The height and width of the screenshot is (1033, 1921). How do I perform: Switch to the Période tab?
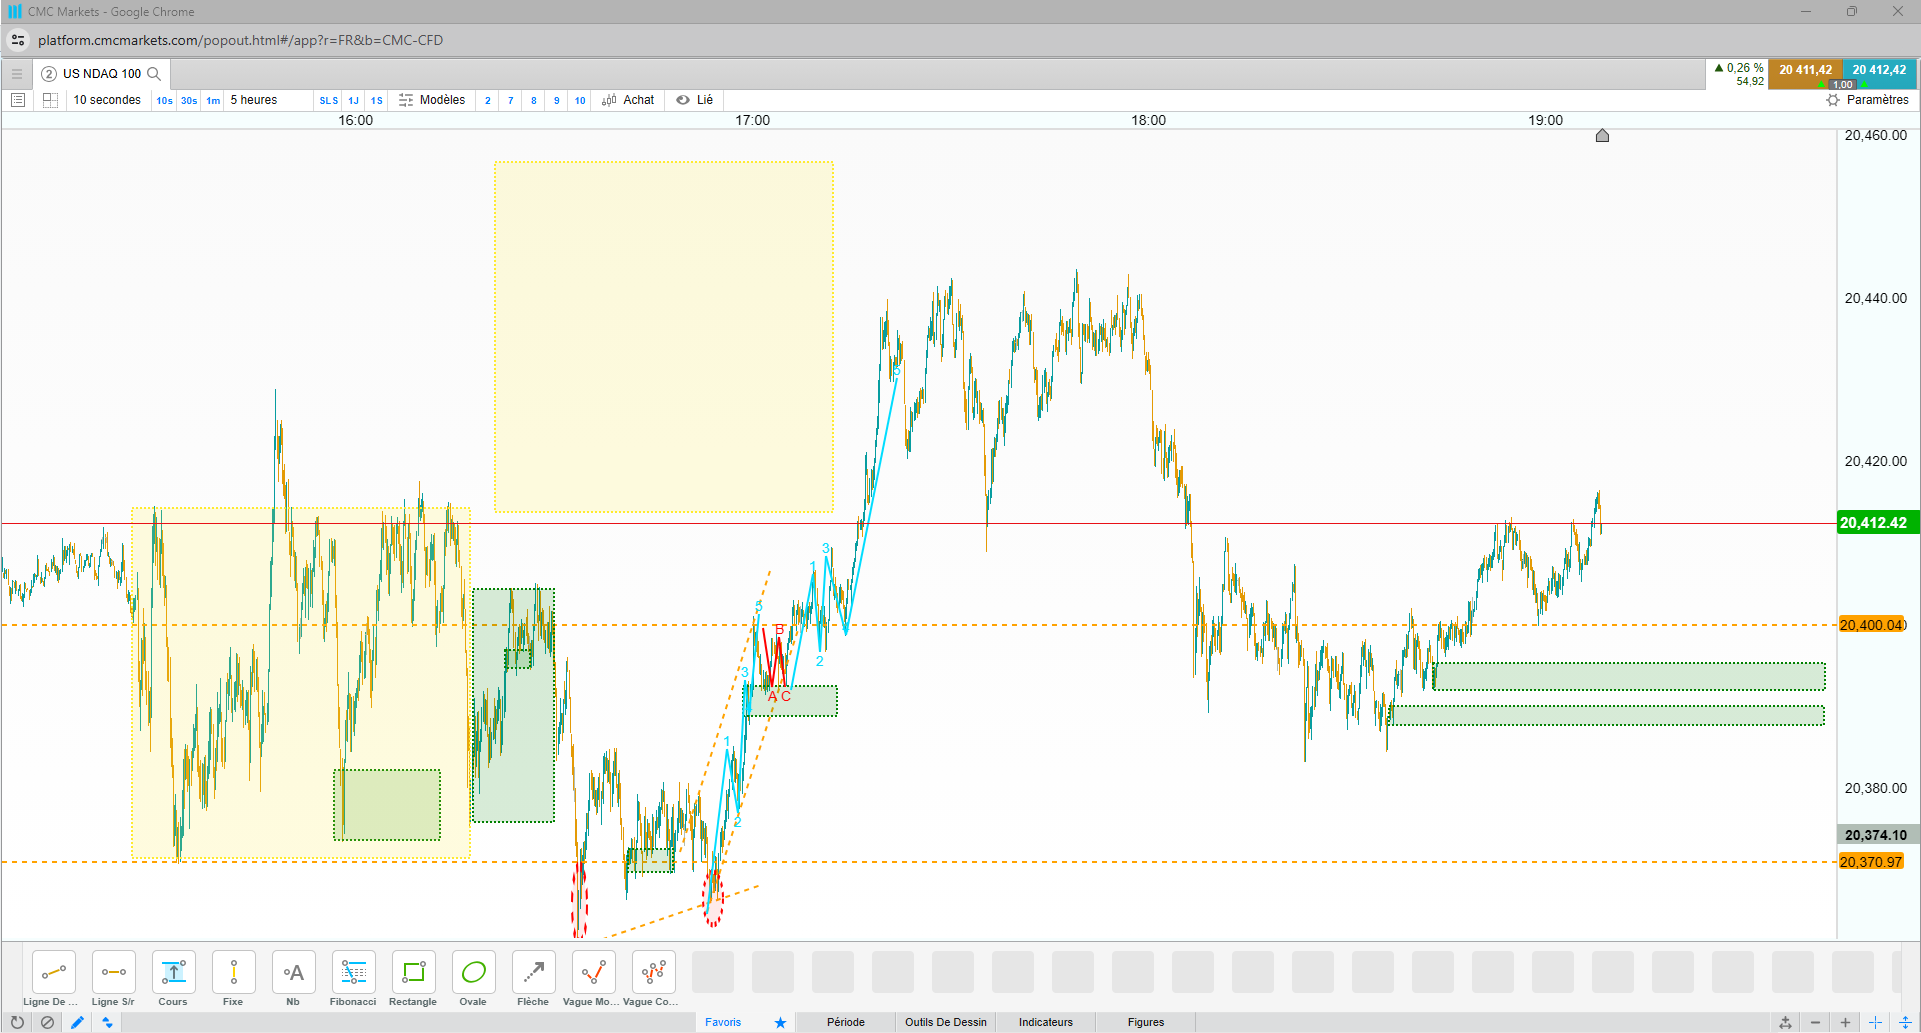pyautogui.click(x=846, y=1022)
